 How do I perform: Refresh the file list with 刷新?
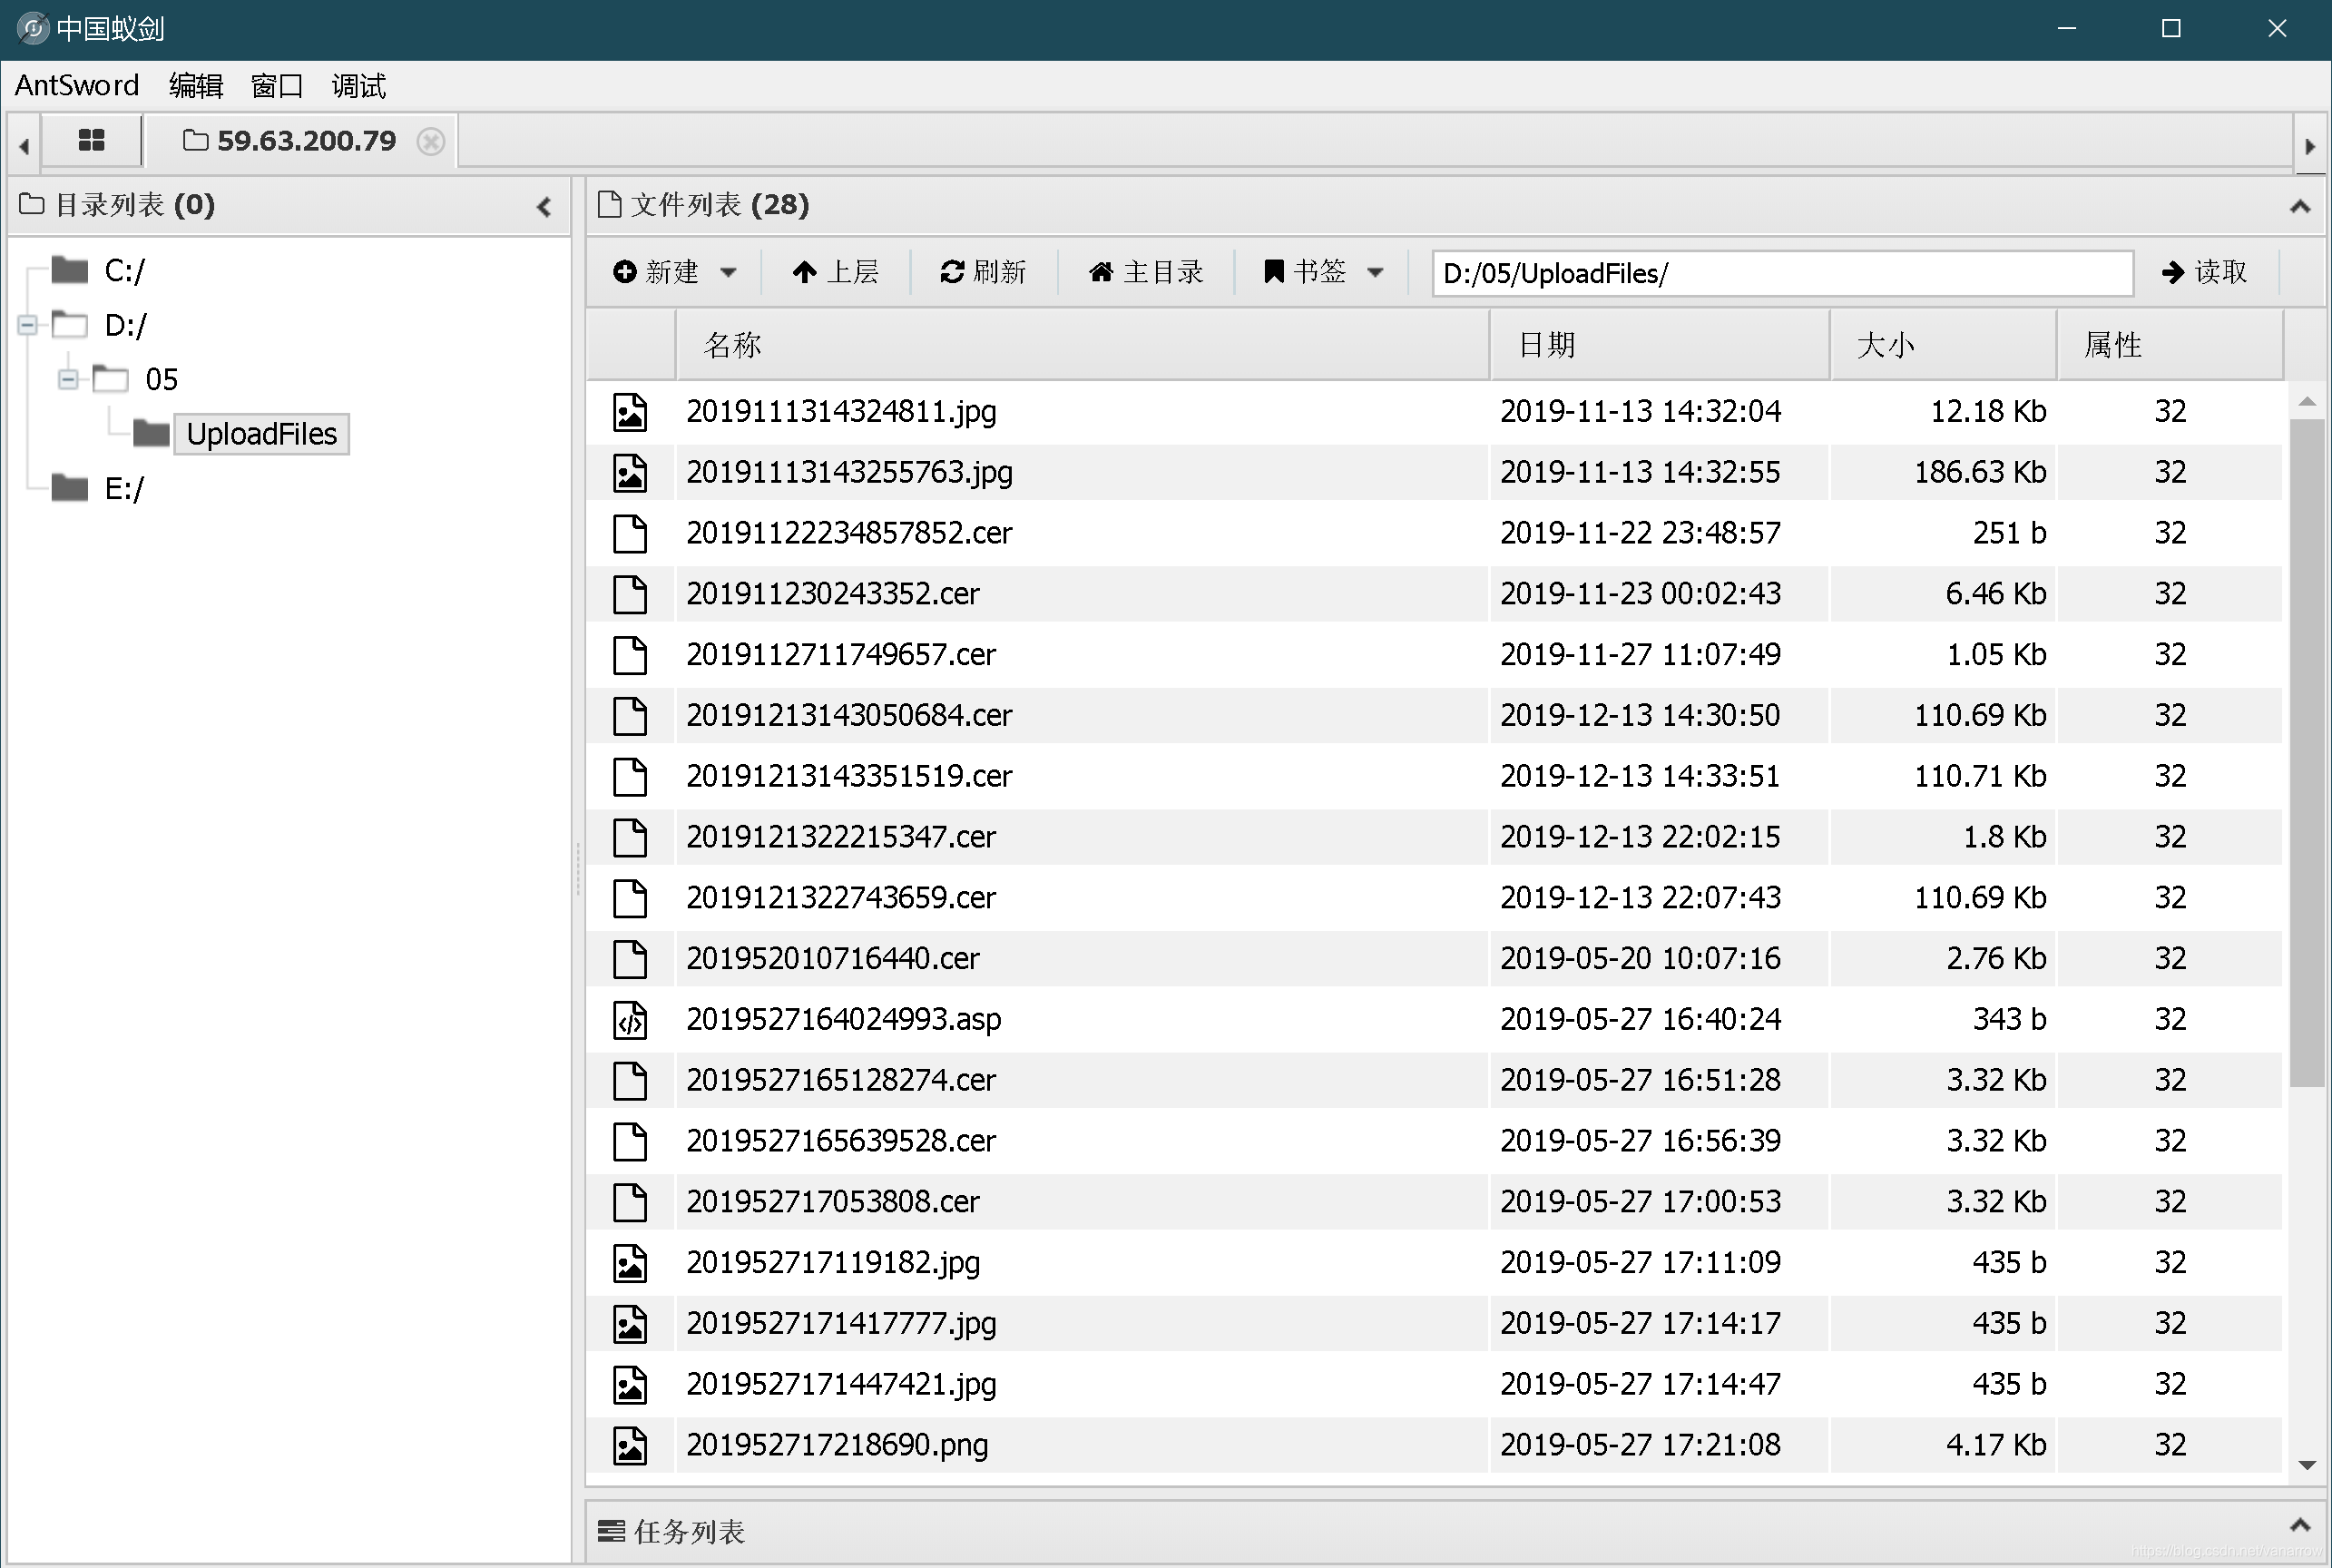click(x=984, y=272)
